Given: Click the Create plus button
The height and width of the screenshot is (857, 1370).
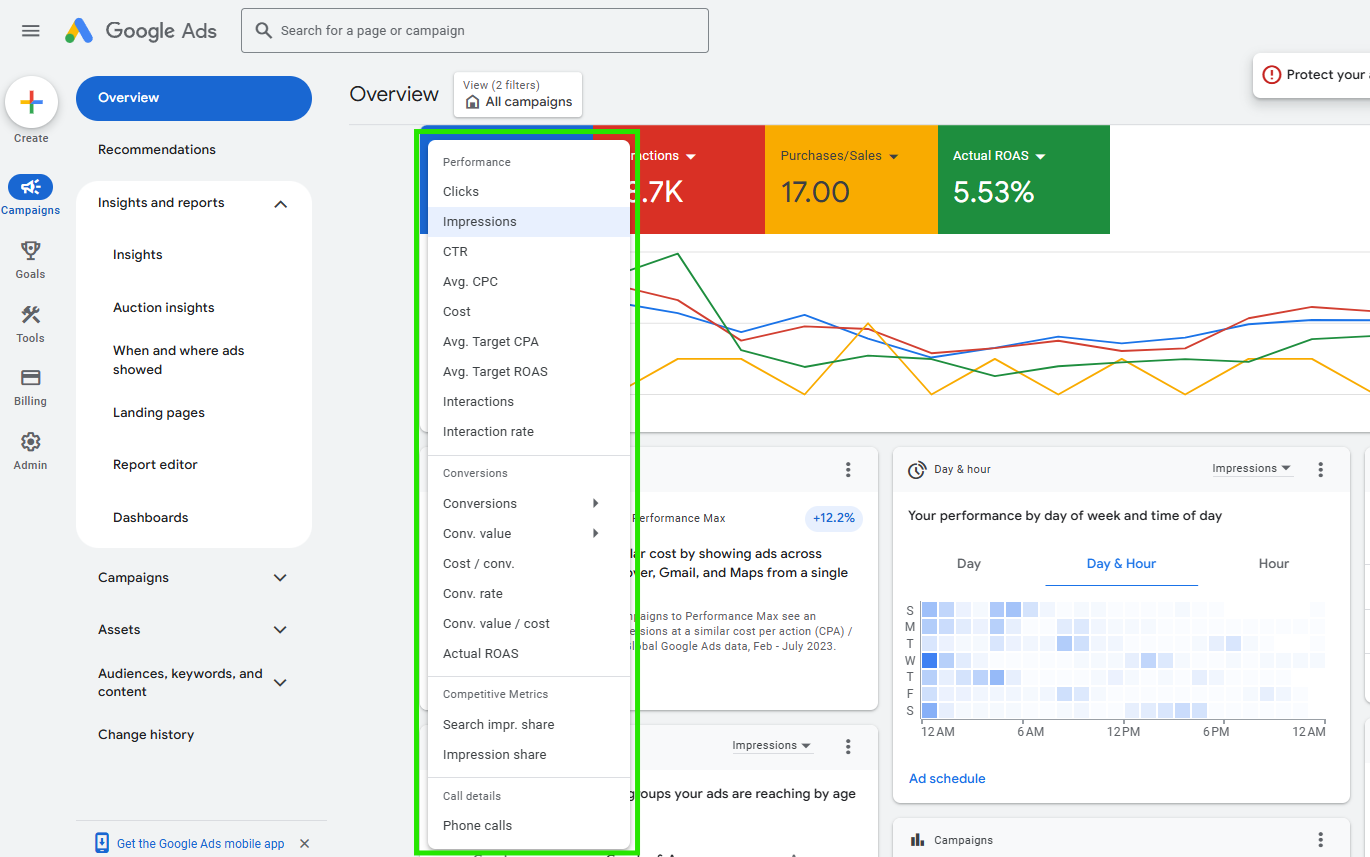Looking at the screenshot, I should 31,102.
